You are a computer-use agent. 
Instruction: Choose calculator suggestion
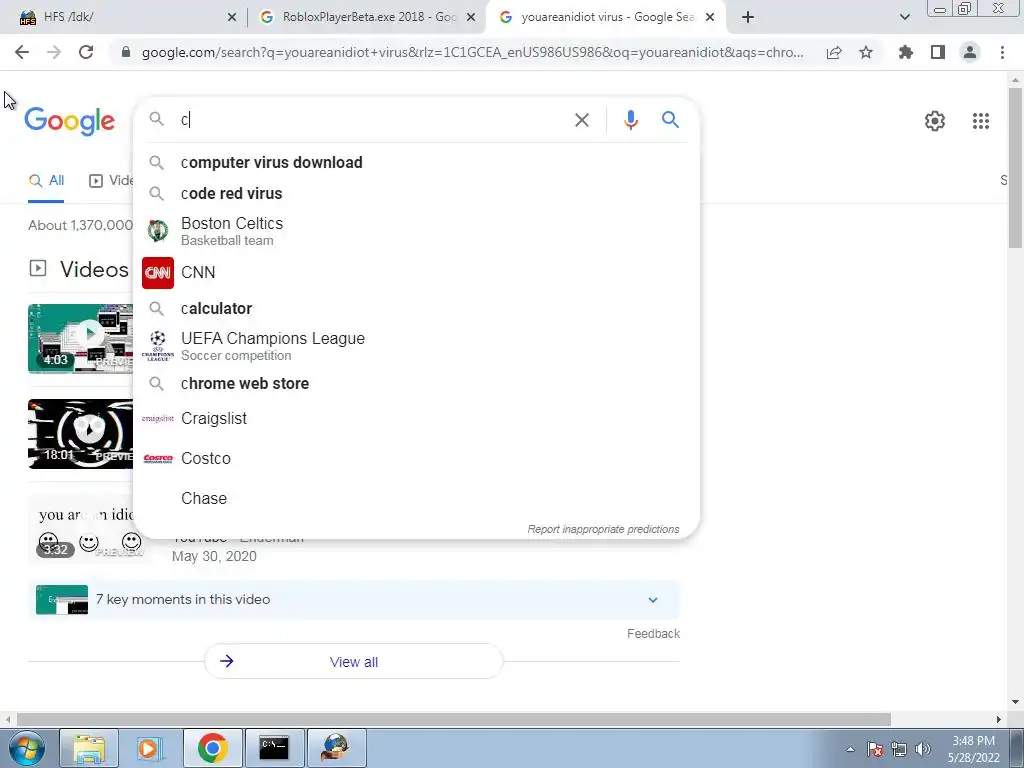(416, 308)
